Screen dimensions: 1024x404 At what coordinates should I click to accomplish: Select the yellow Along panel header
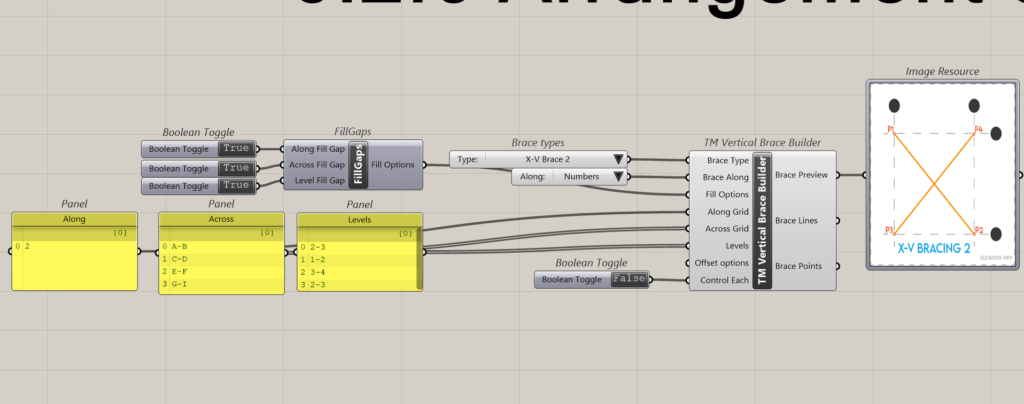pos(74,218)
